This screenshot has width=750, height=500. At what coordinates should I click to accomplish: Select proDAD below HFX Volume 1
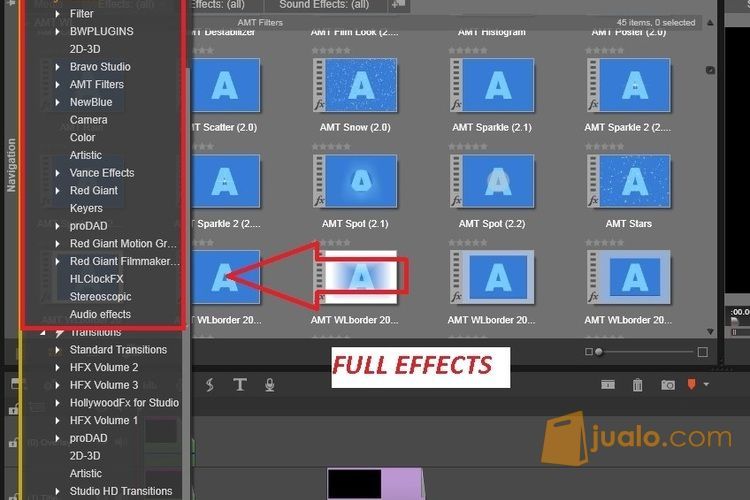click(x=88, y=438)
